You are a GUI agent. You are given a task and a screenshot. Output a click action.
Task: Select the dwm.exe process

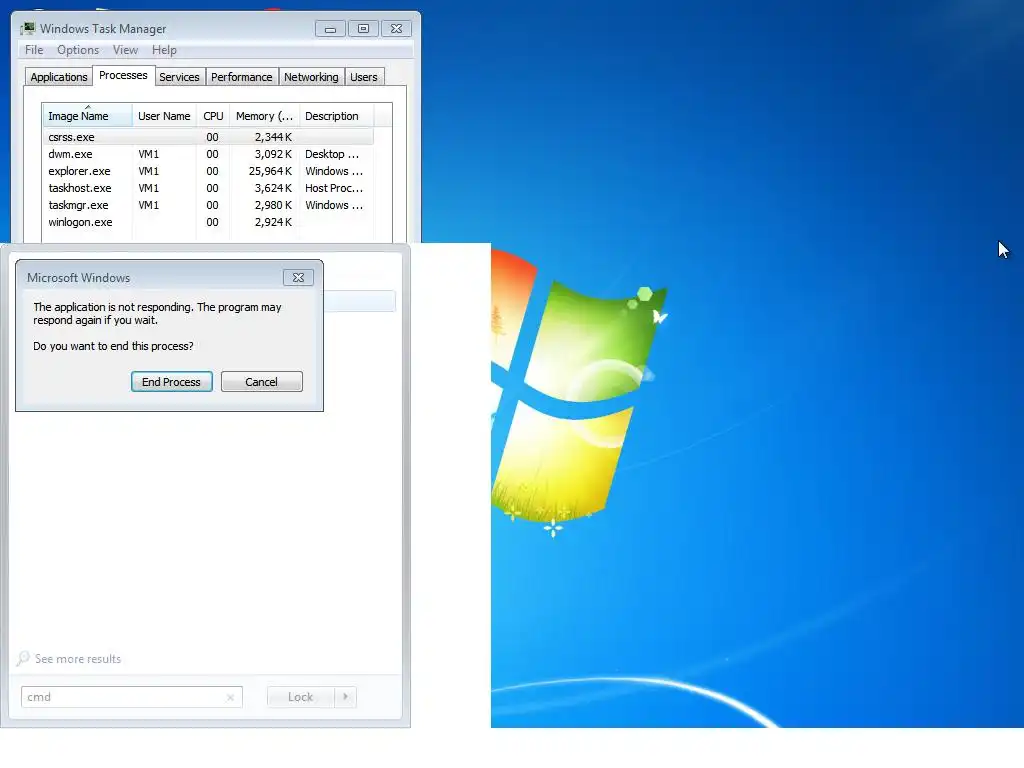point(208,154)
